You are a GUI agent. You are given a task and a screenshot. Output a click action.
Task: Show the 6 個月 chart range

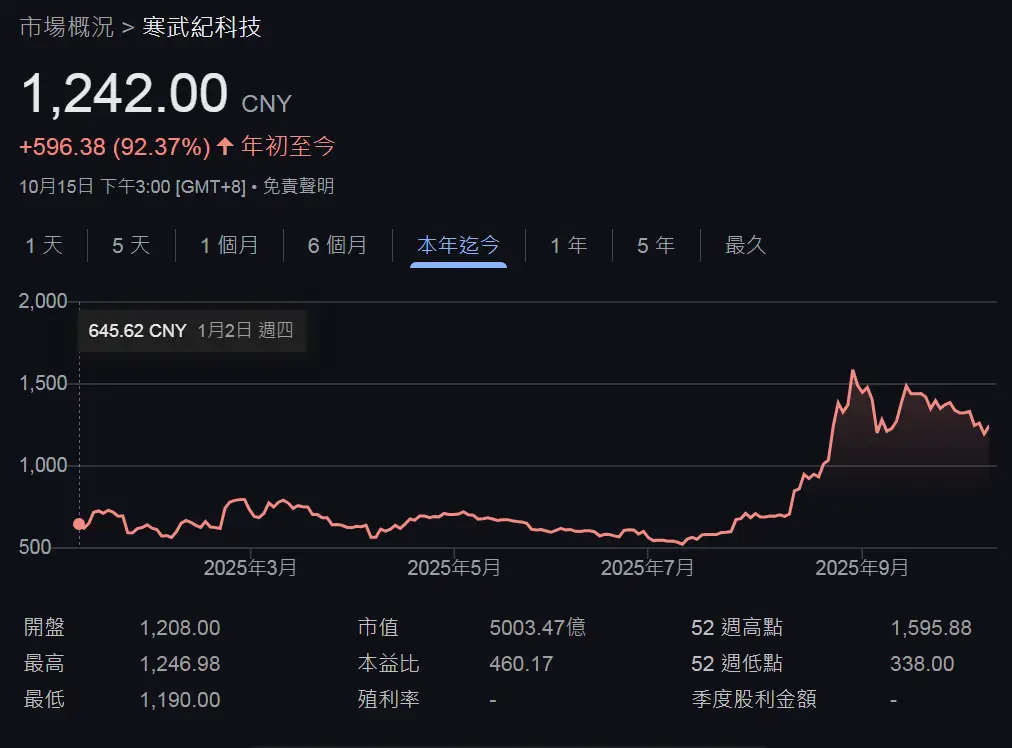337,245
